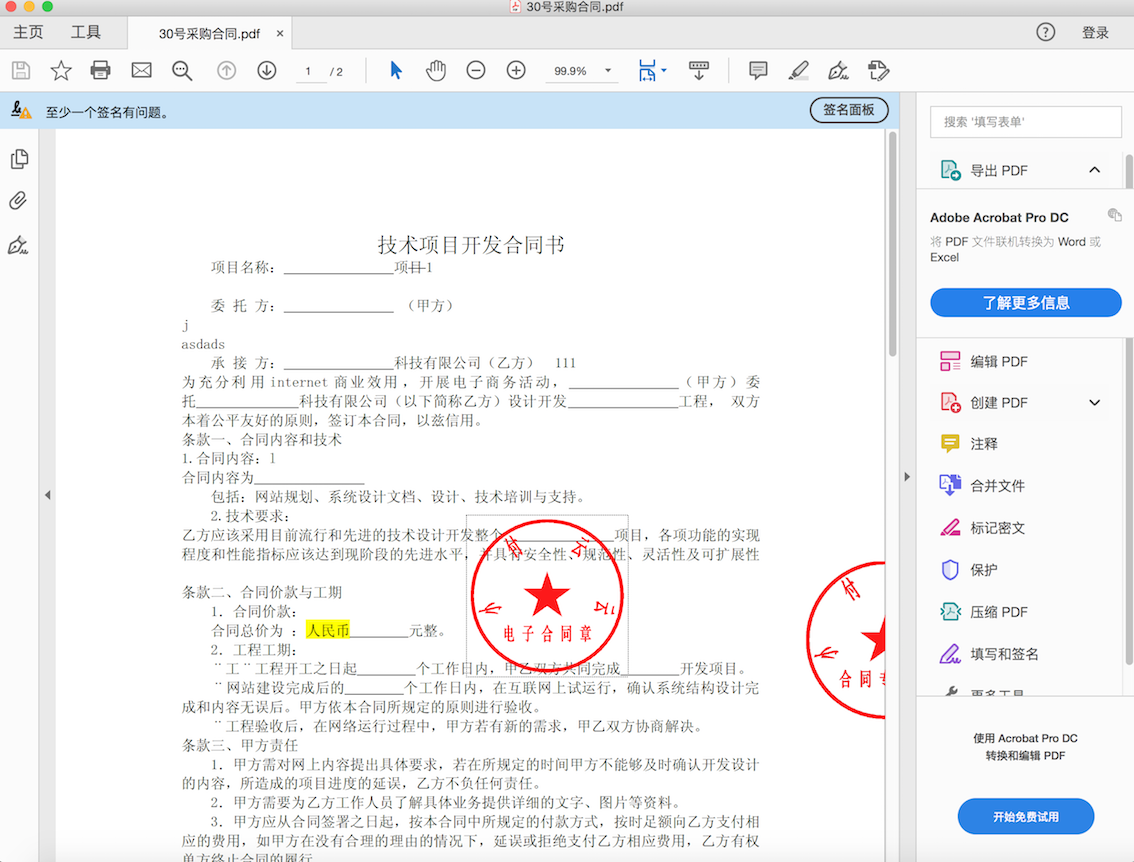Collapse the left navigation pane arrow
Viewport: 1134px width, 862px height.
[x=48, y=495]
